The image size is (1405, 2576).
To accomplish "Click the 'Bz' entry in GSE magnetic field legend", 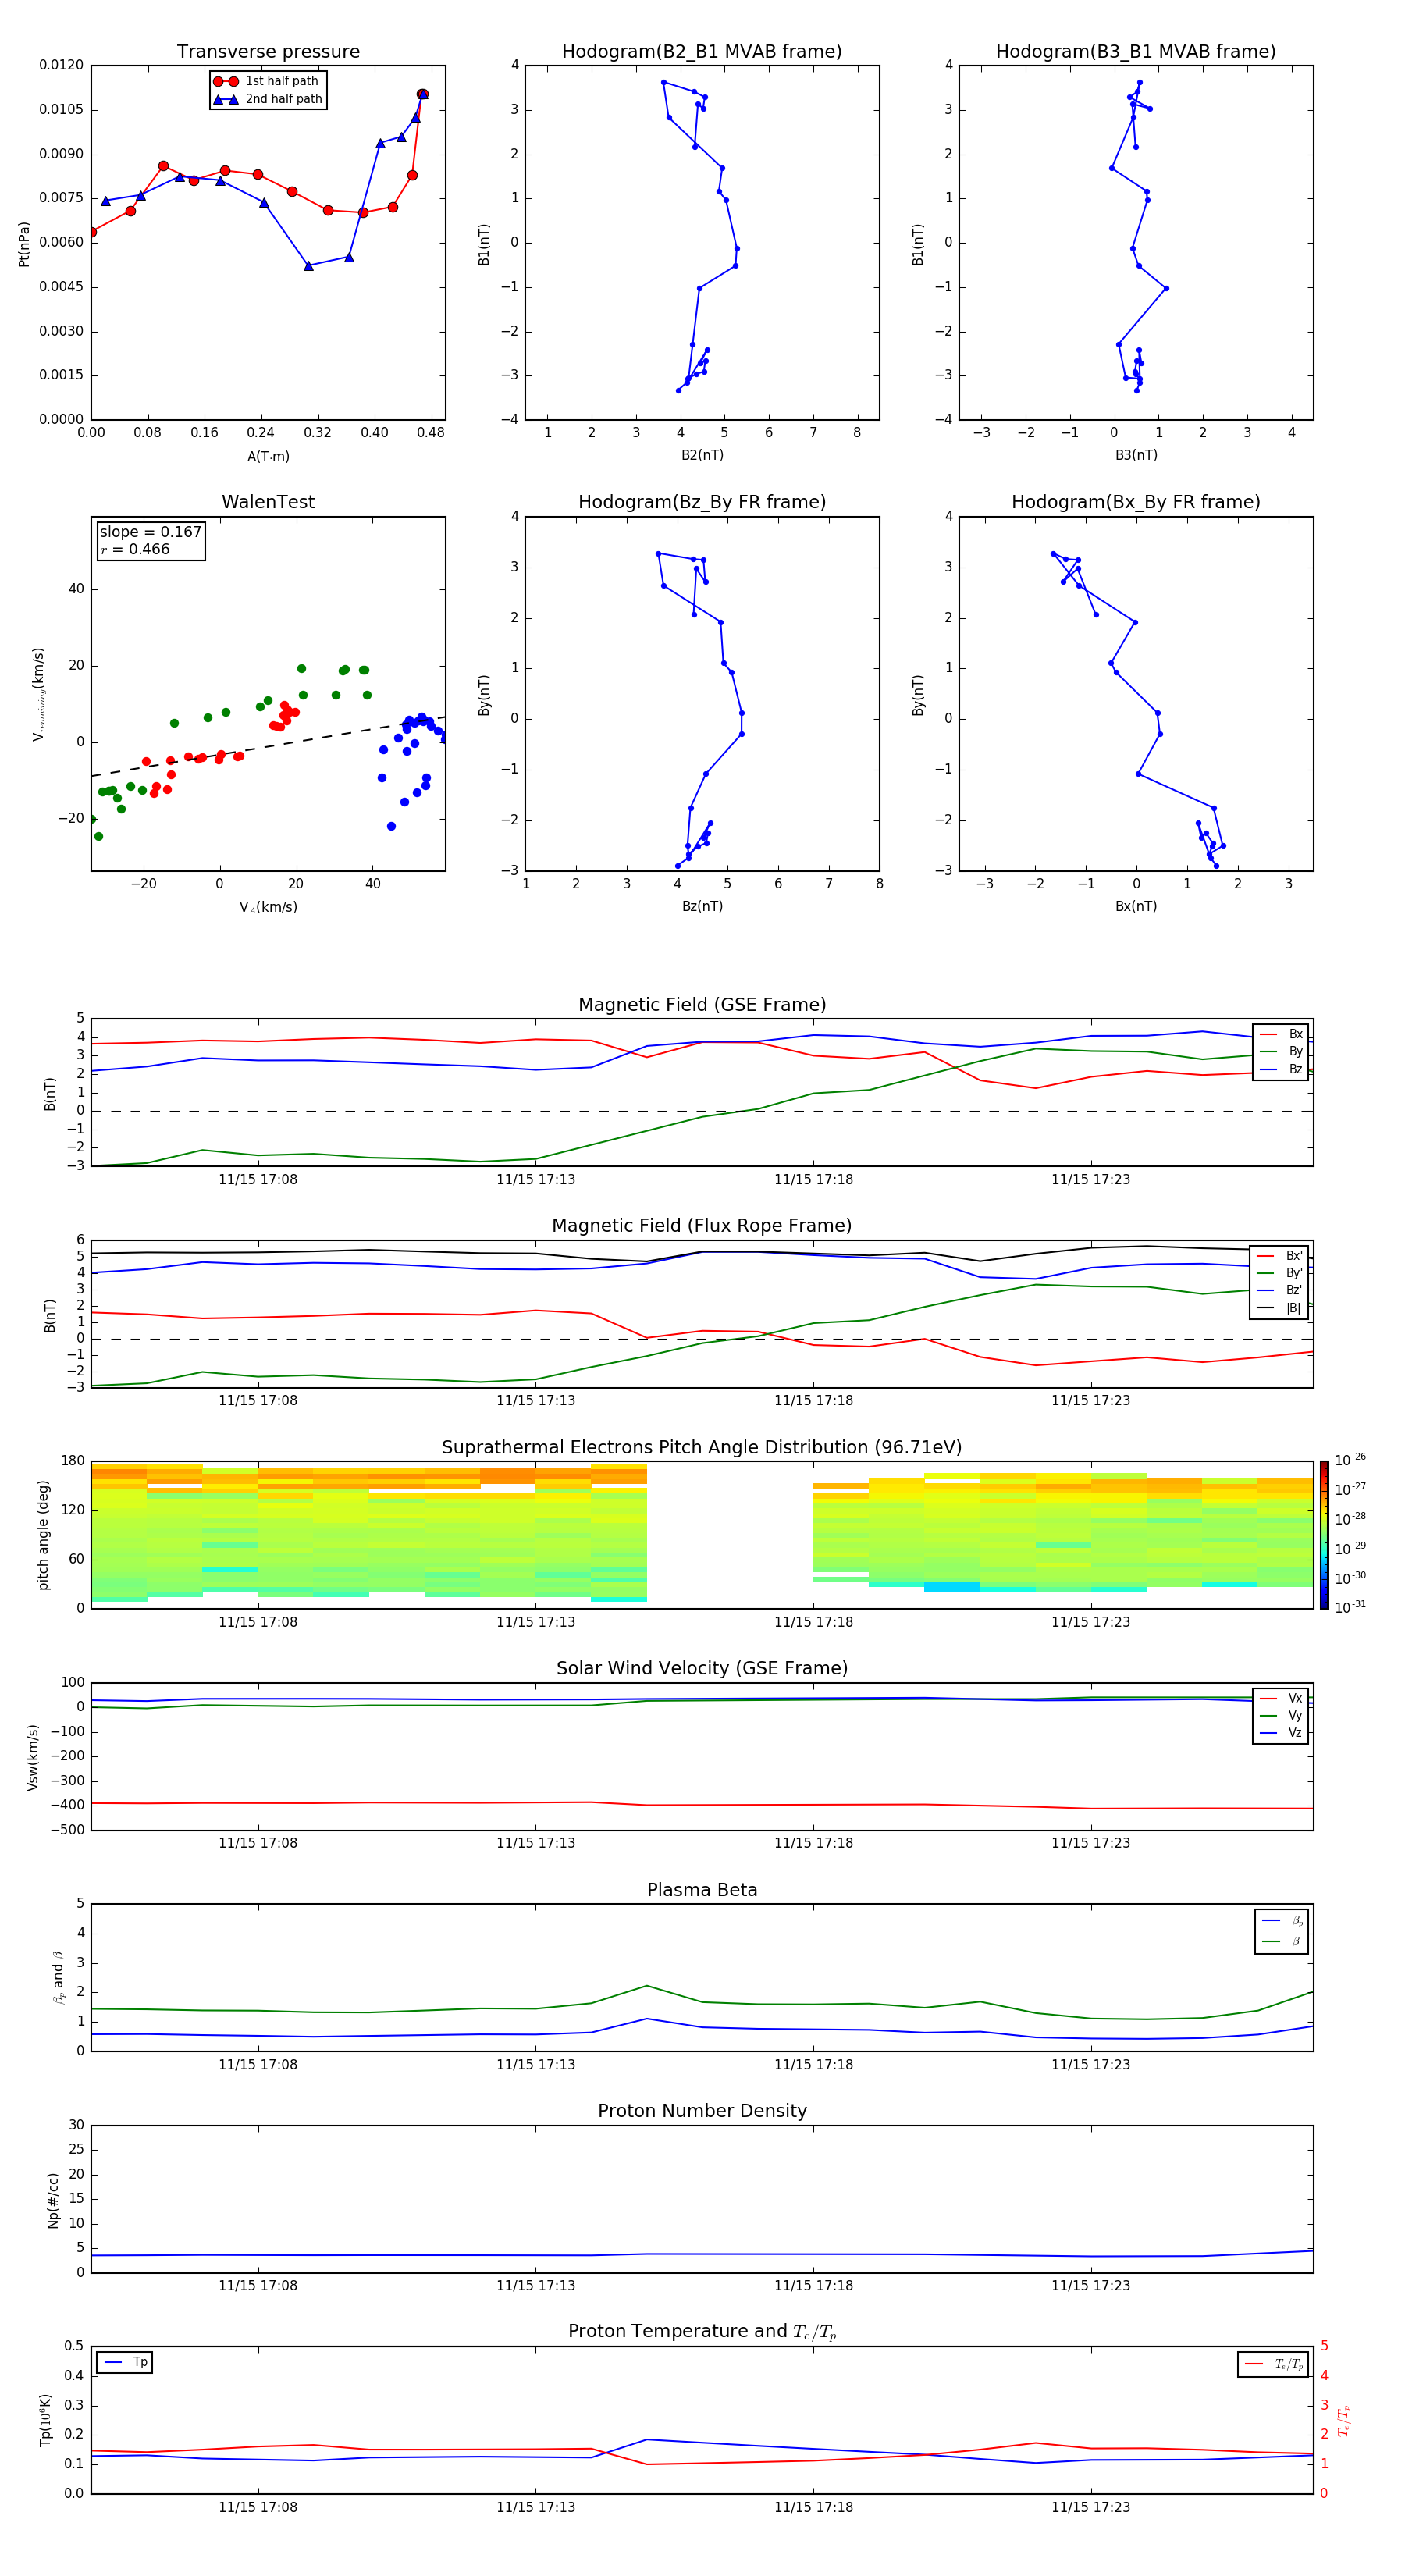I will point(1281,1069).
